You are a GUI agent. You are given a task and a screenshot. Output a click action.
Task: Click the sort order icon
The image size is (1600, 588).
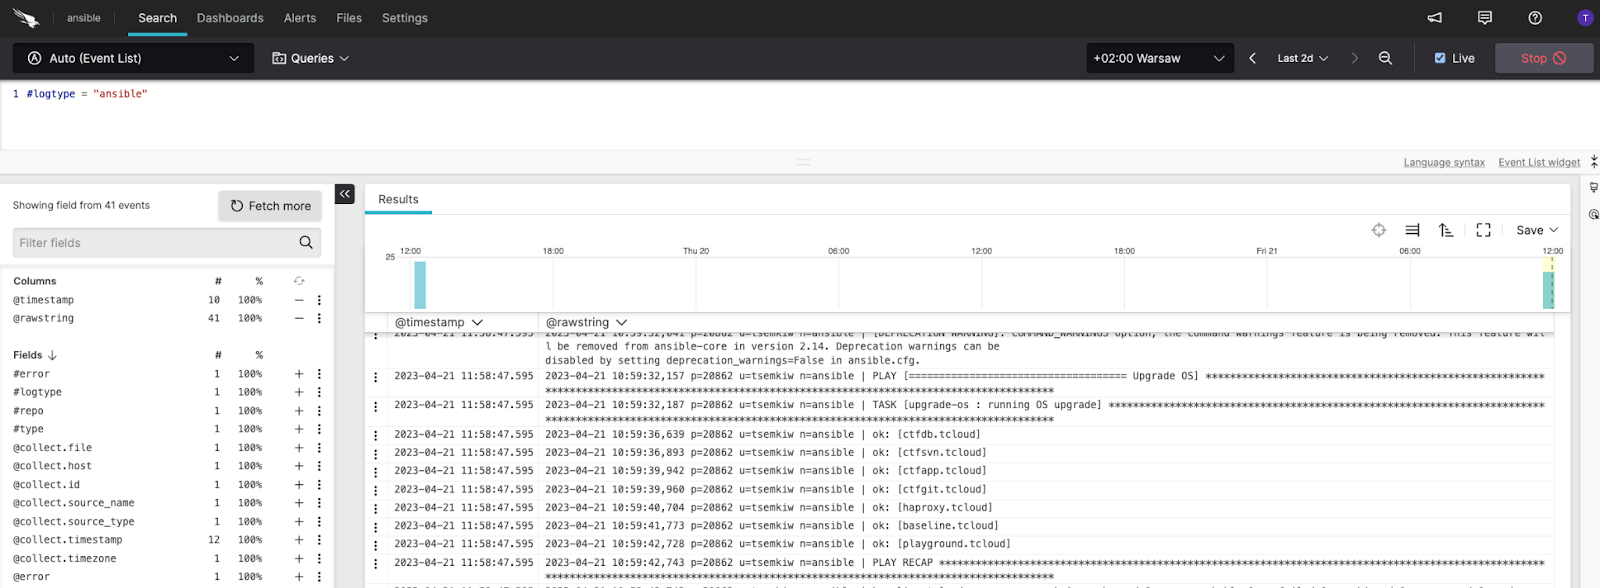click(x=1446, y=230)
